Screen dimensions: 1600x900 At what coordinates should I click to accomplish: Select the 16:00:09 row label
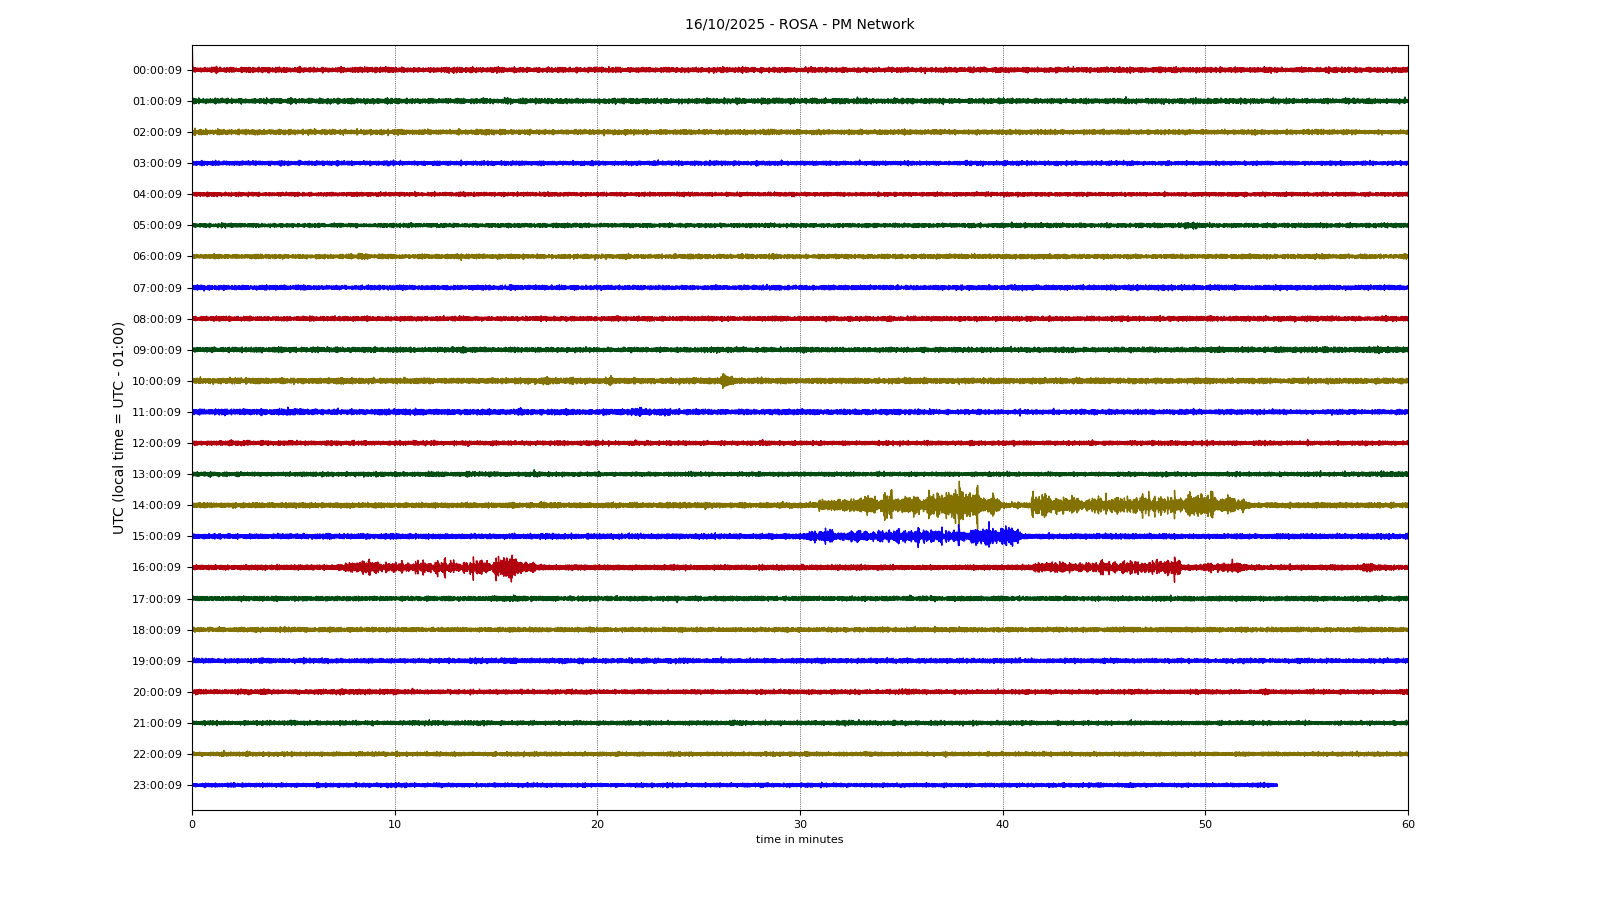[157, 568]
